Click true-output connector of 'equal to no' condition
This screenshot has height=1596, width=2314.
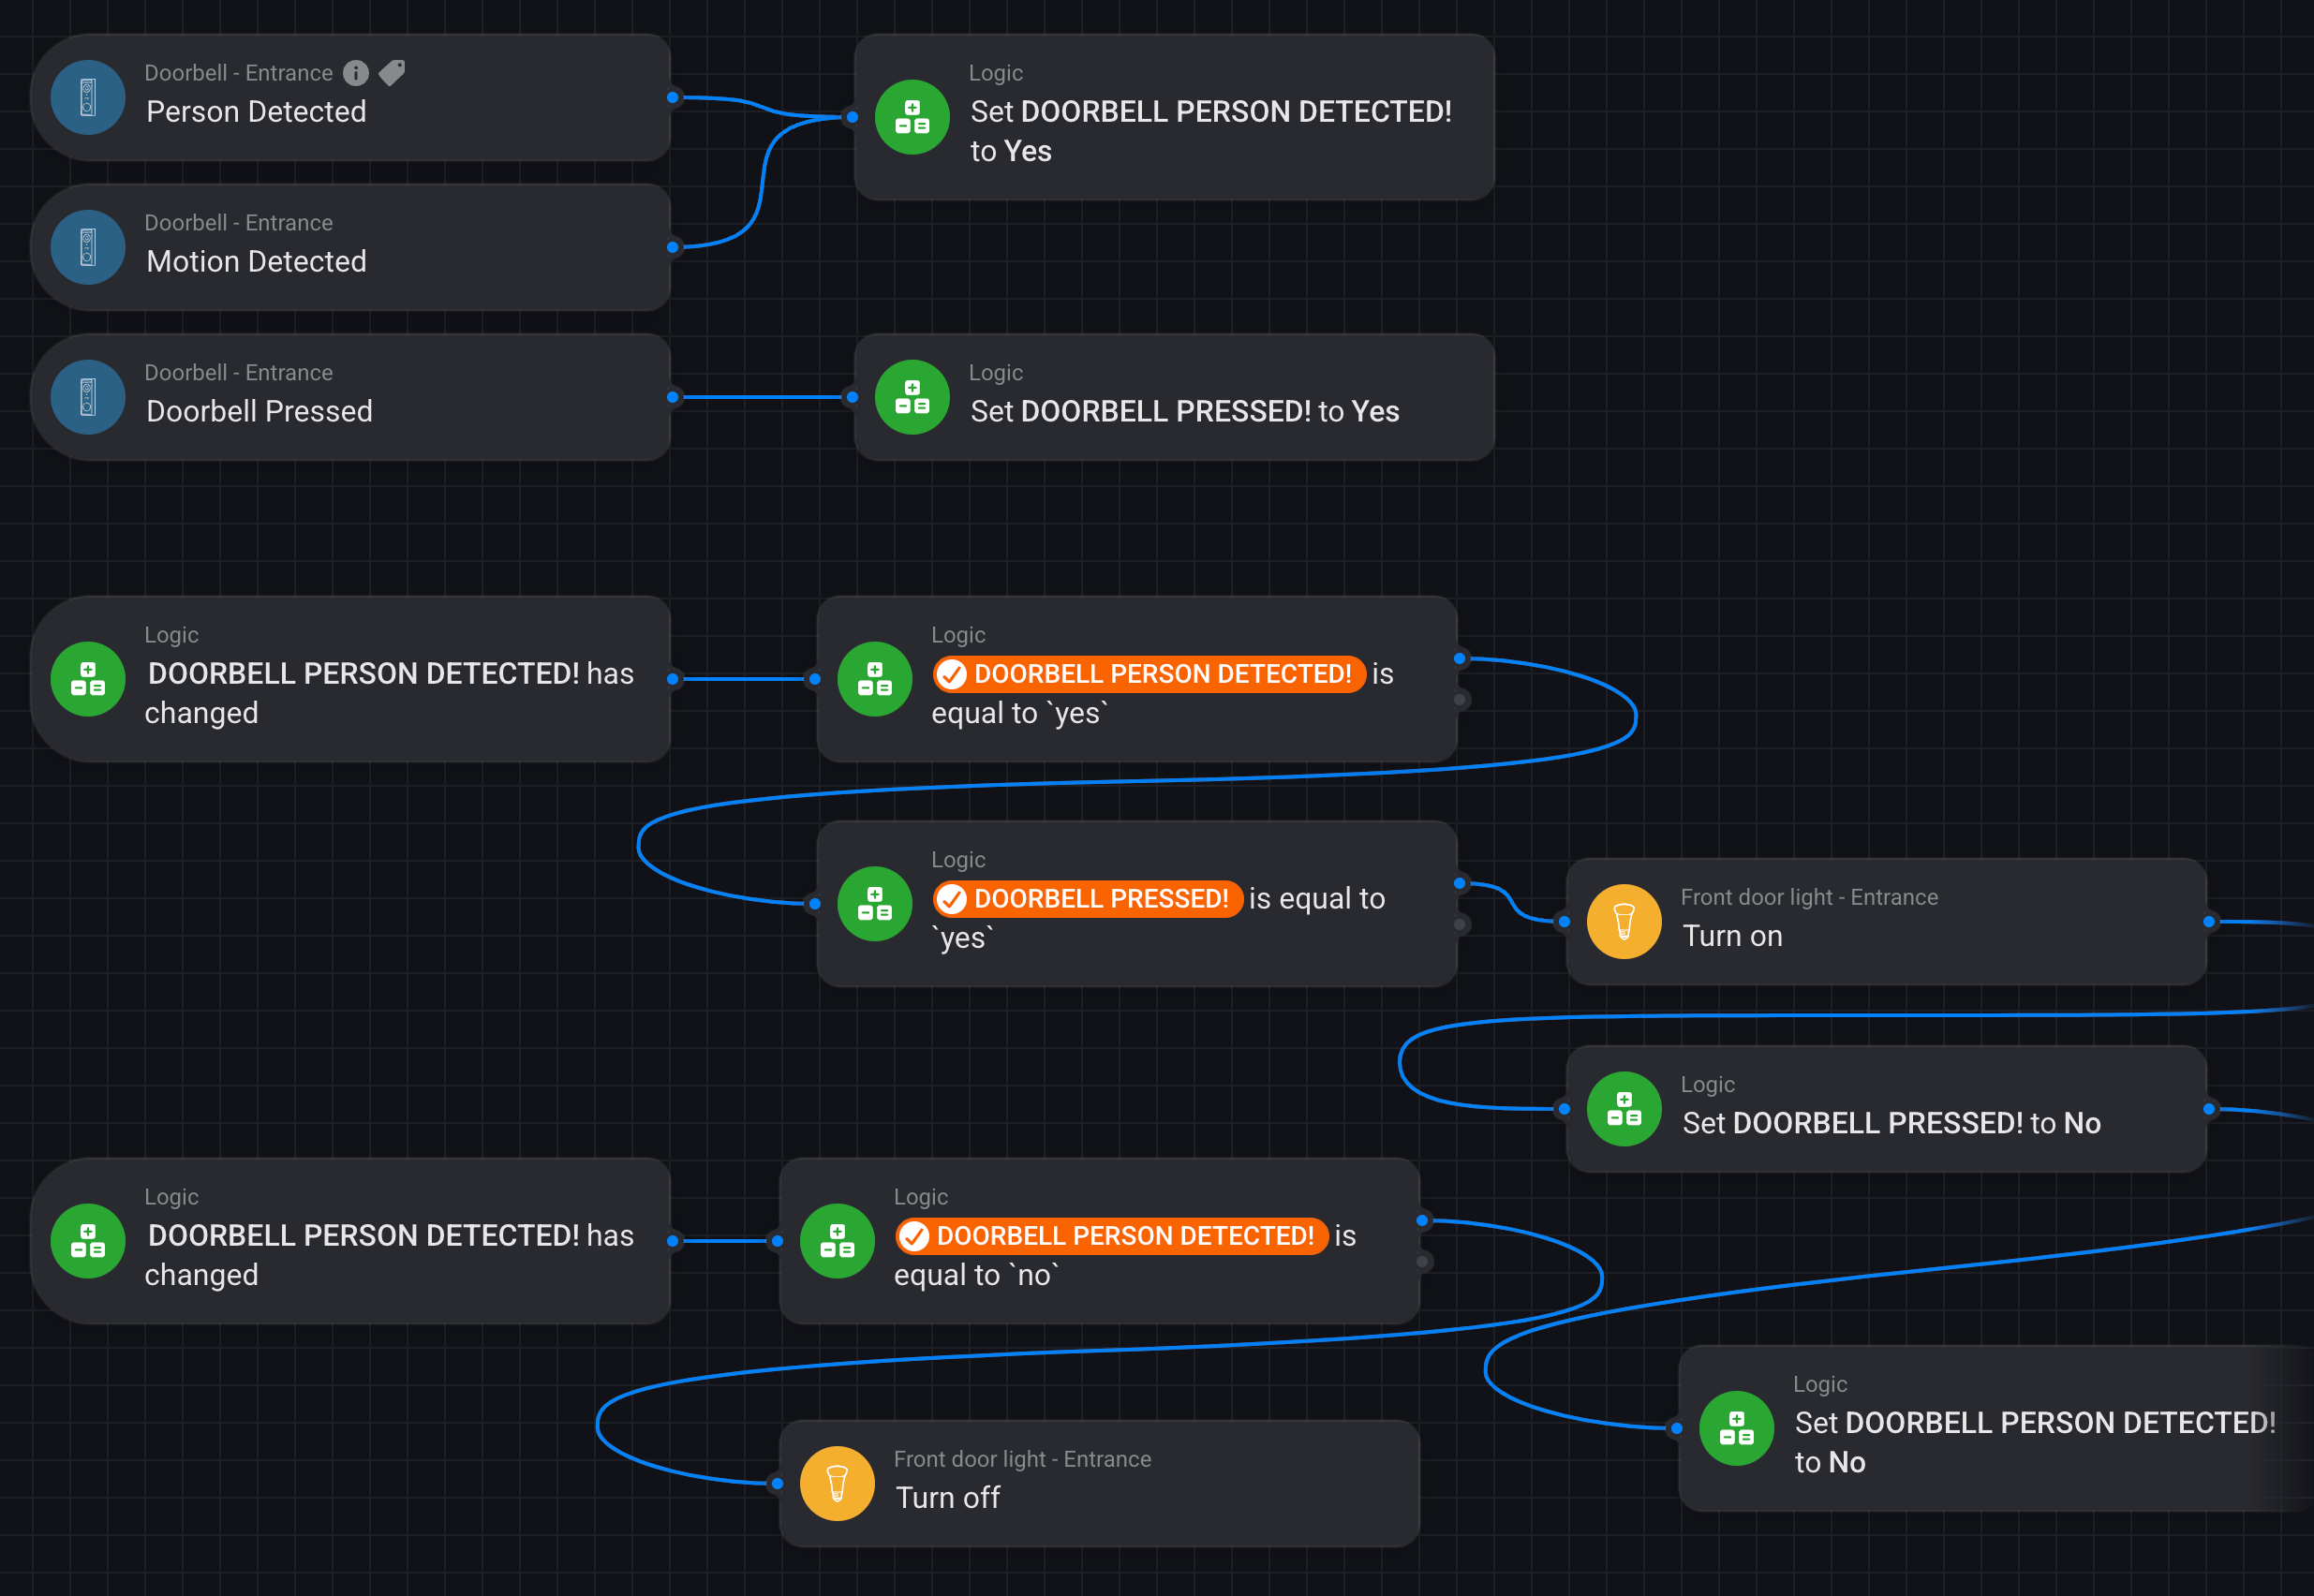[1421, 1220]
